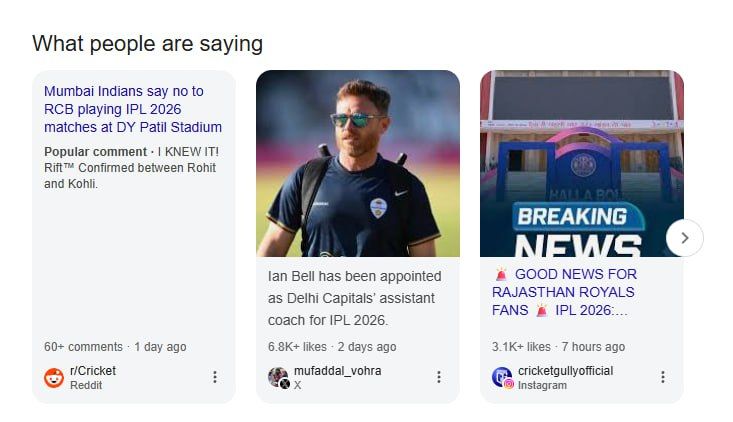Click the mufaddal_vohra profile avatar

277,377
